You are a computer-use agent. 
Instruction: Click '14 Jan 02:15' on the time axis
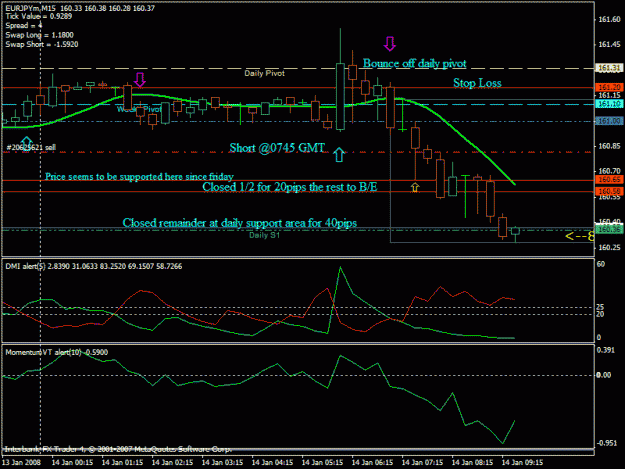(172, 462)
